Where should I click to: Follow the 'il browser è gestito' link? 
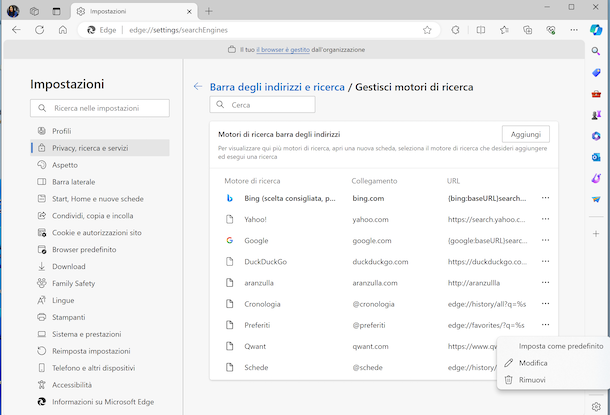click(283, 50)
